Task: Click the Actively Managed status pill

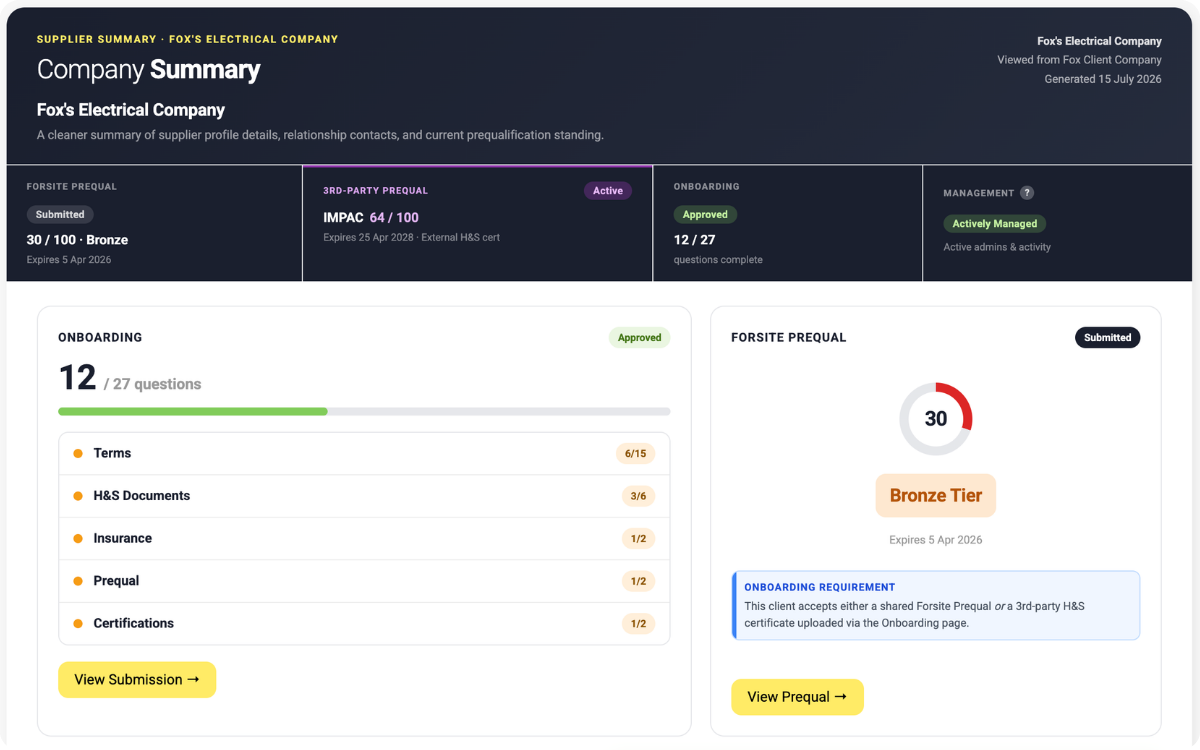Action: pyautogui.click(x=994, y=224)
